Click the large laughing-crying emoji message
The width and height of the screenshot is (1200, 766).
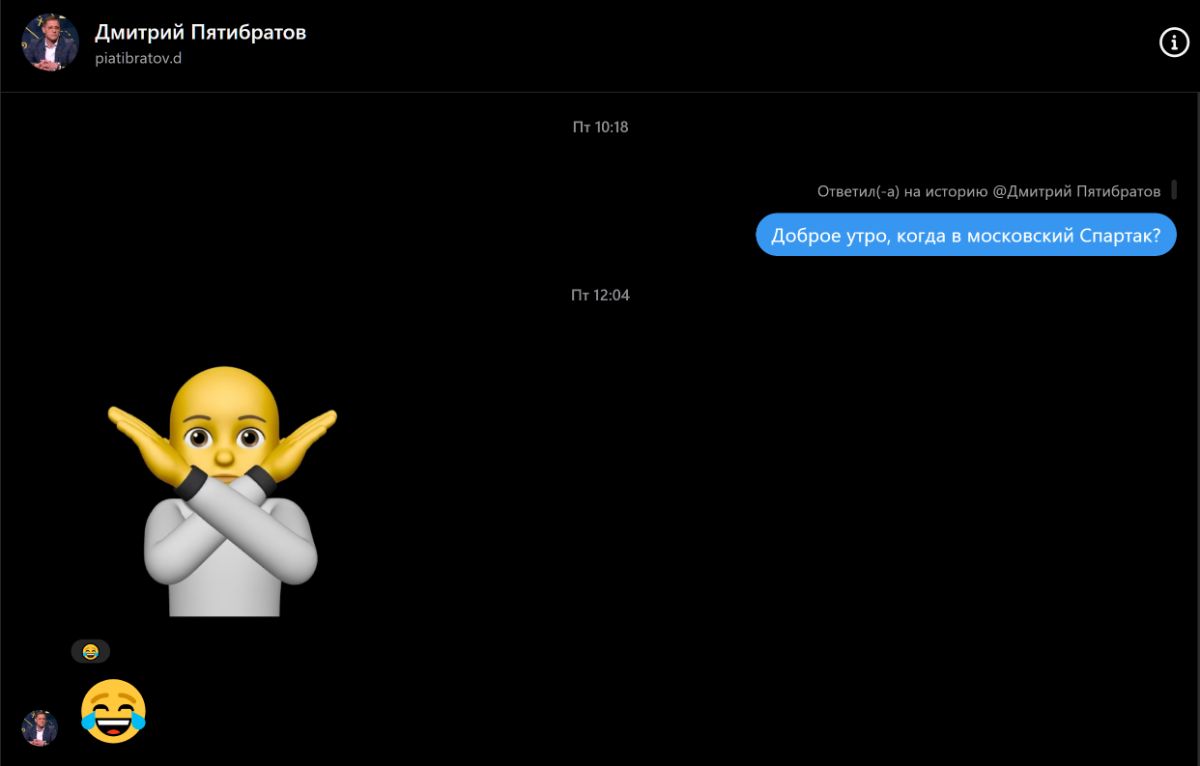[x=113, y=711]
